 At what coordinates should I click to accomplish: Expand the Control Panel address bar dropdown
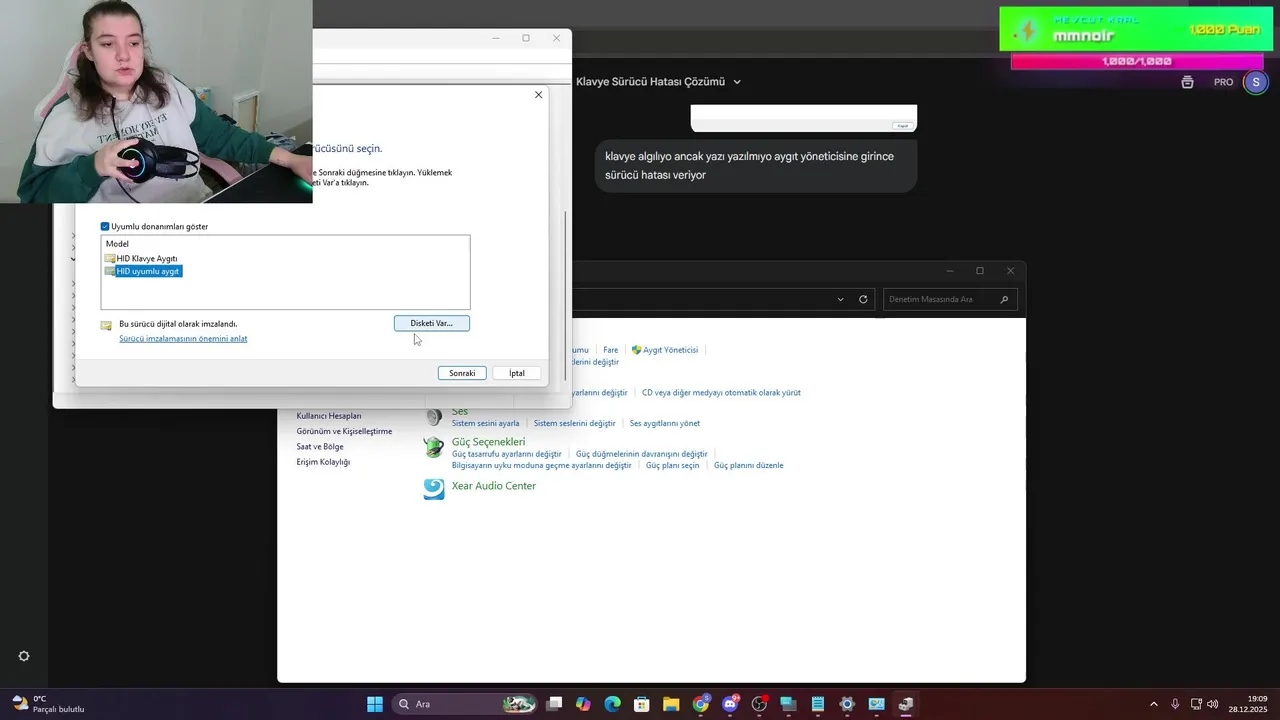tap(840, 299)
